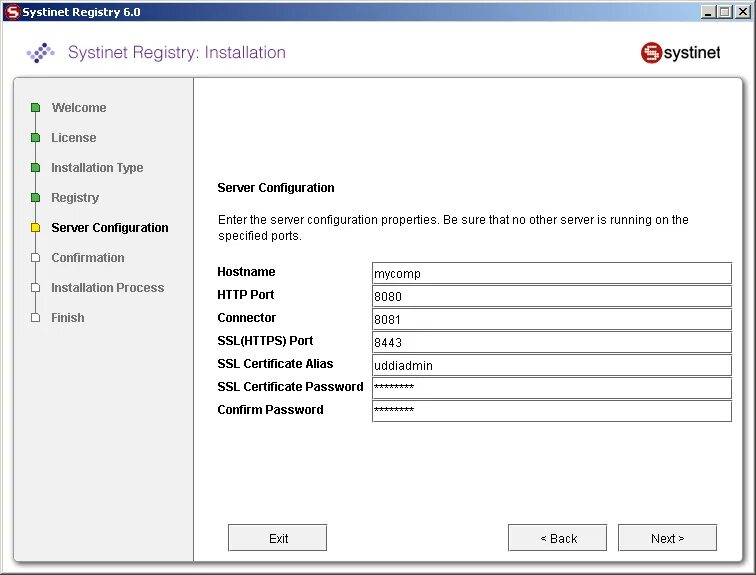Click the Next button
This screenshot has height=575, width=756.
[667, 538]
